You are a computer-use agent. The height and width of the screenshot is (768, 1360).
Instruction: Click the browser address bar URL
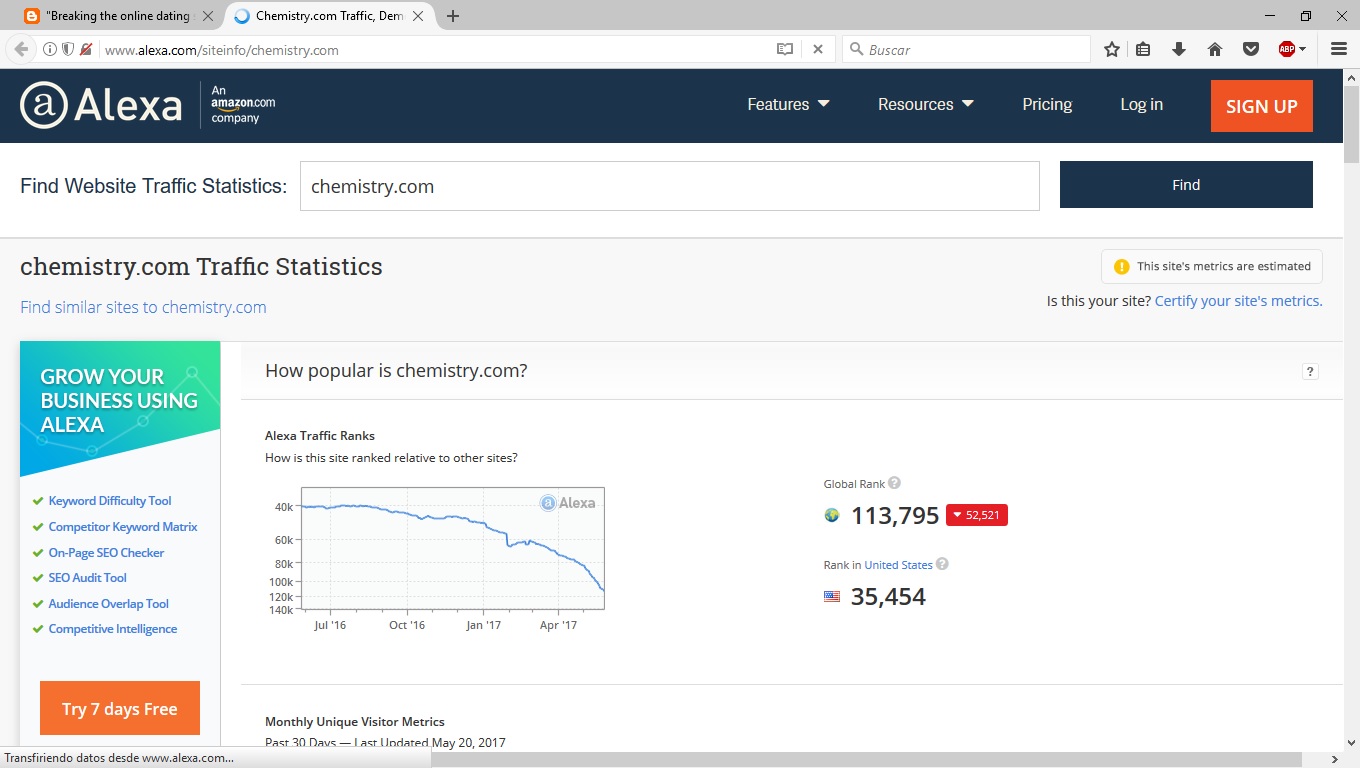(222, 50)
